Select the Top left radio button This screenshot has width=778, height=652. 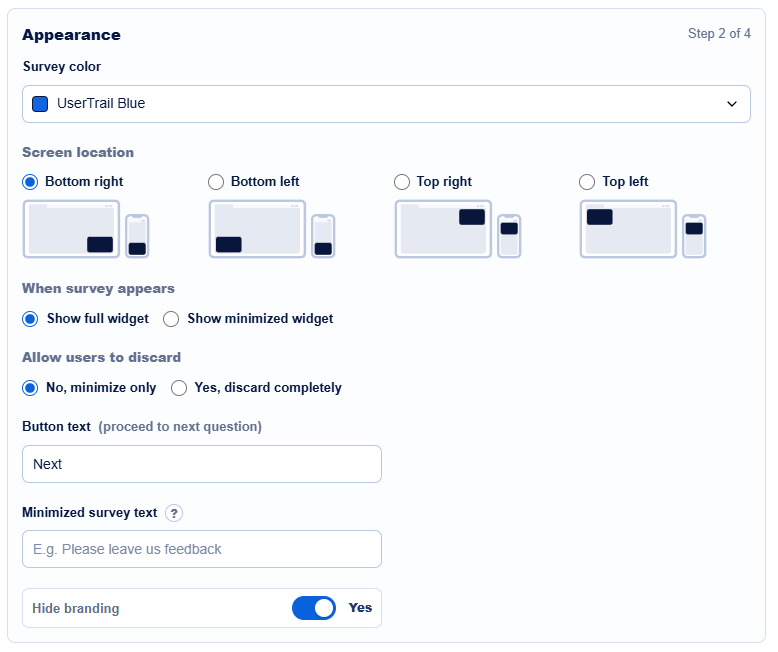(x=587, y=182)
